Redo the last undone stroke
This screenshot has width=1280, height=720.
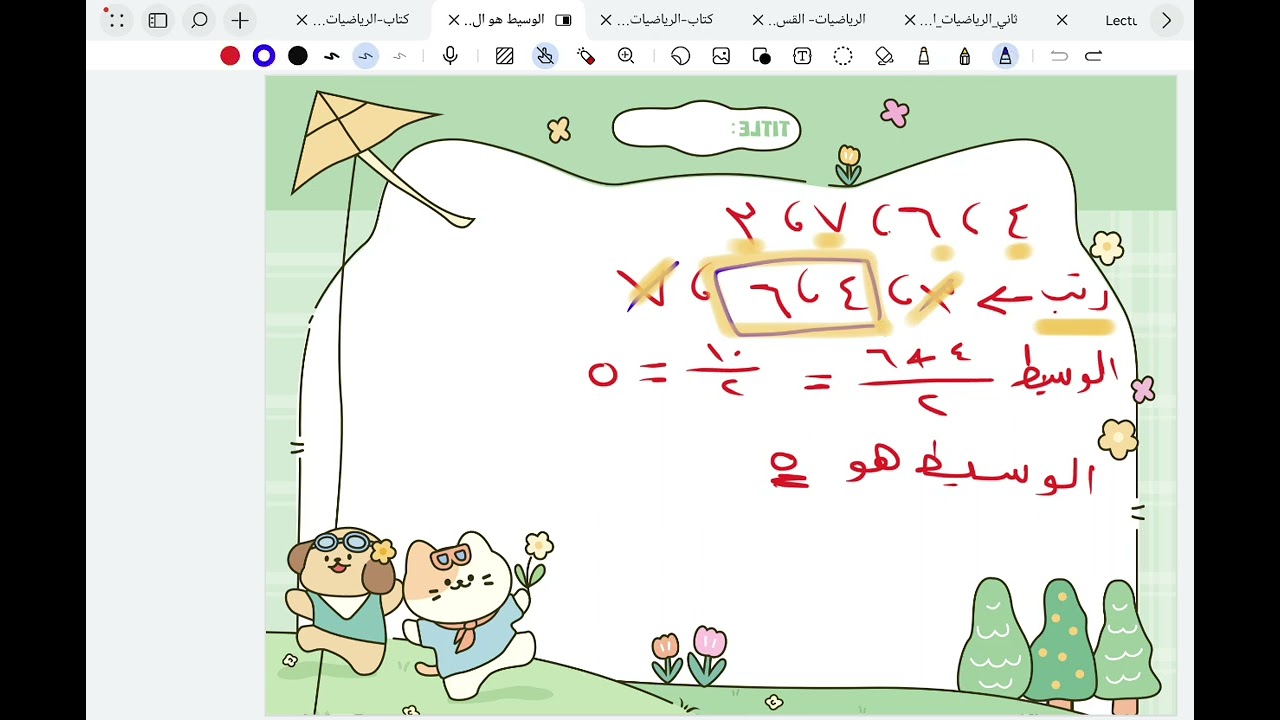click(1093, 56)
